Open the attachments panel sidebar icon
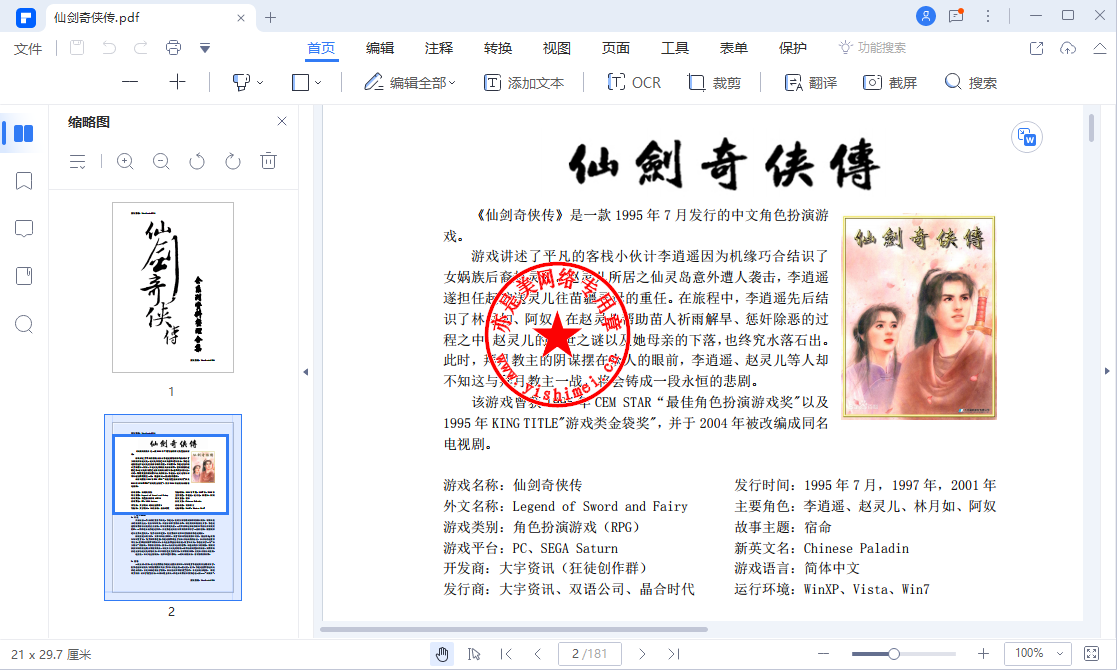 pyautogui.click(x=24, y=276)
